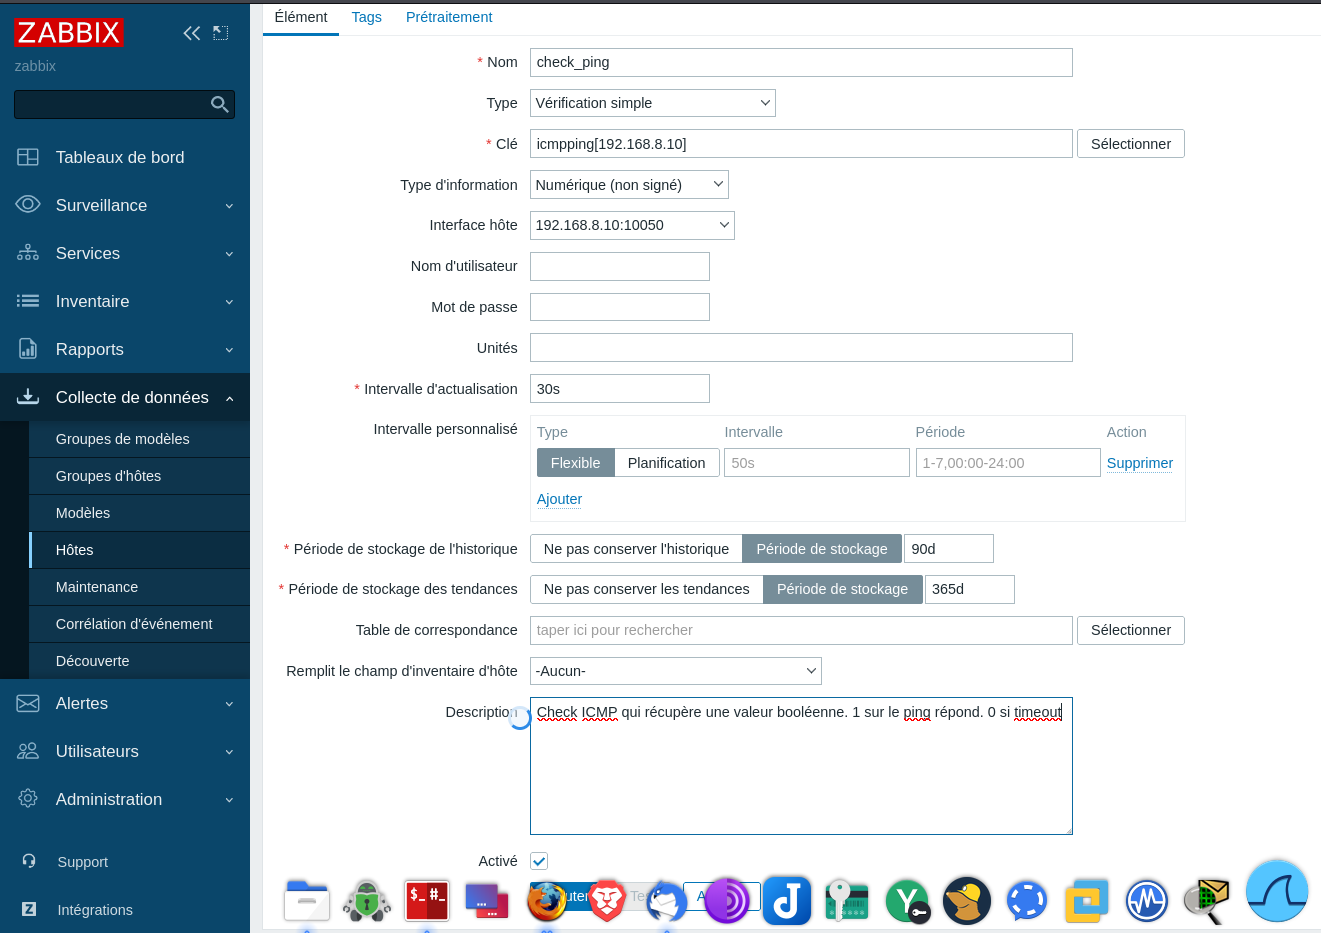The image size is (1321, 933).
Task: Click the Intervalle d'actualisation input field
Action: coord(619,389)
